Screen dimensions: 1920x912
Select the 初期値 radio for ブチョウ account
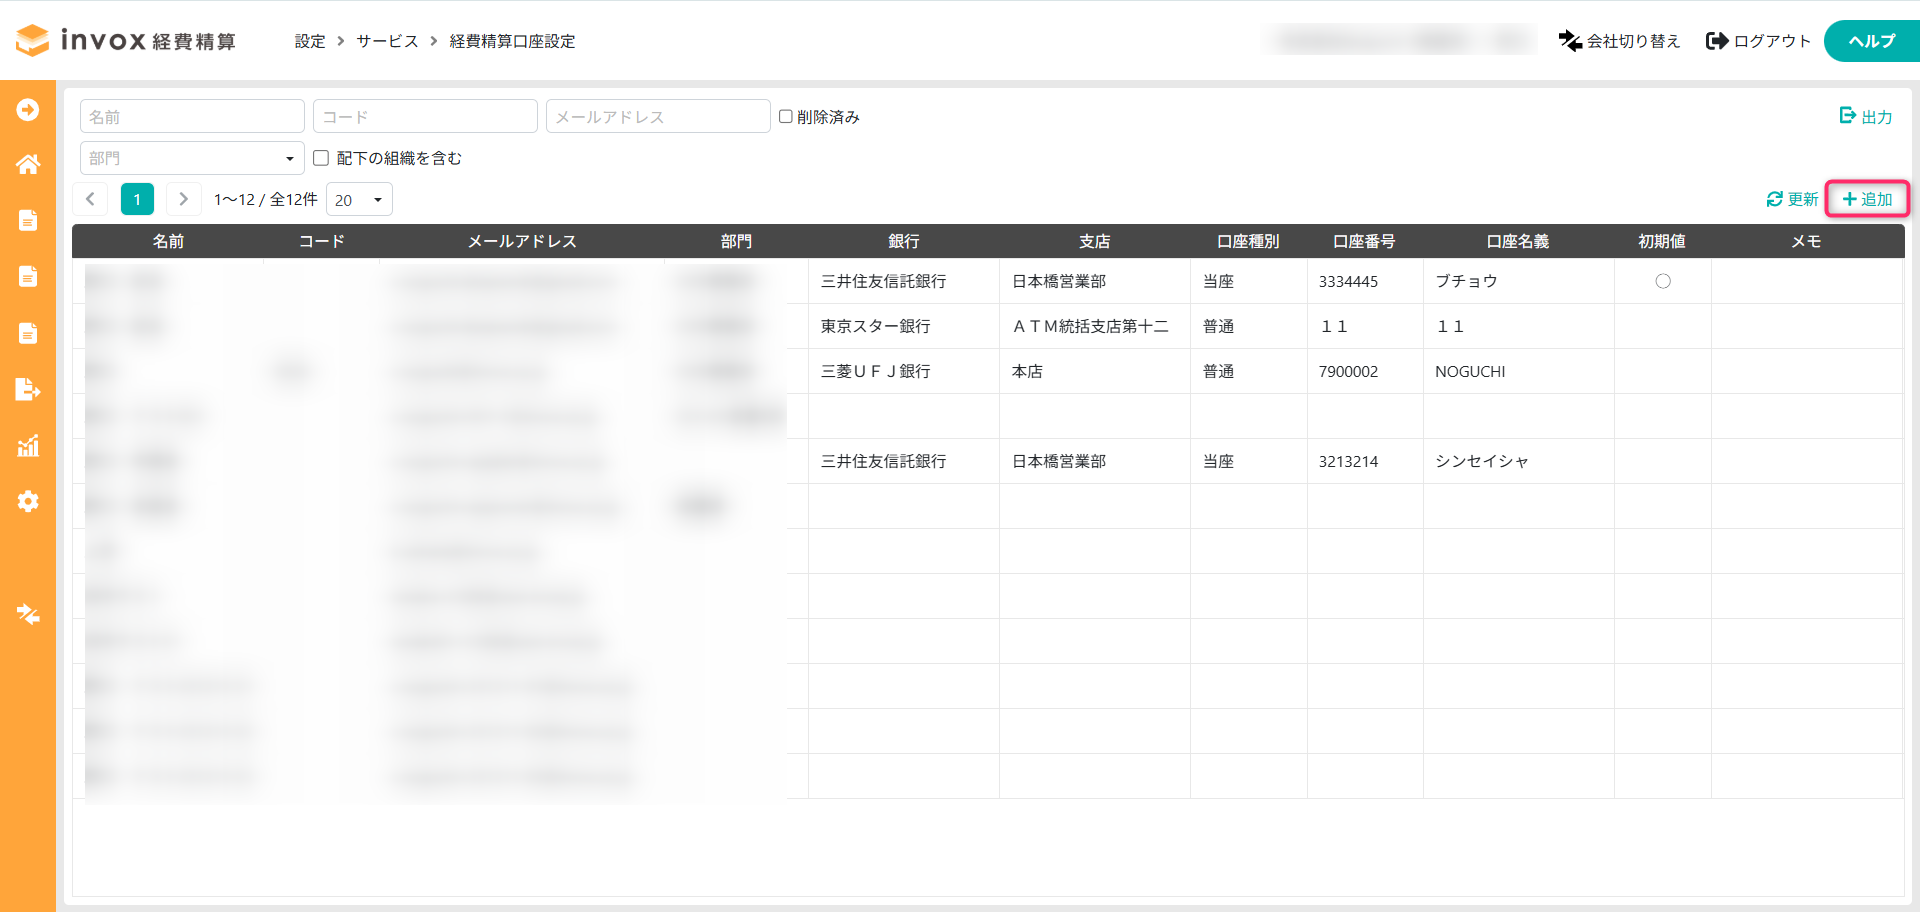pyautogui.click(x=1663, y=281)
